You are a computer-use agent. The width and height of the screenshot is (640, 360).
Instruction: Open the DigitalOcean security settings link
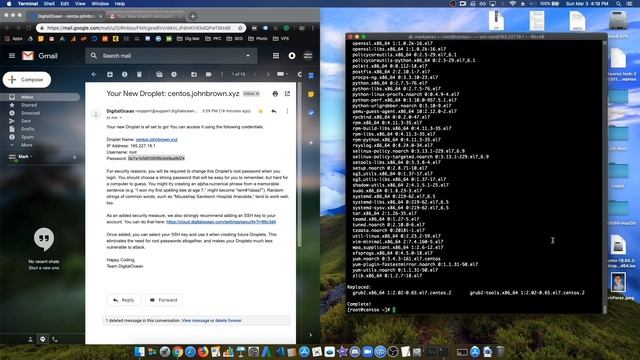221,222
